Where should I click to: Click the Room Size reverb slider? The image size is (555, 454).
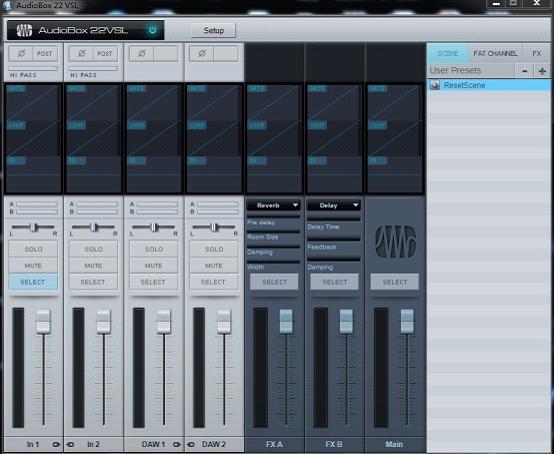274,232
